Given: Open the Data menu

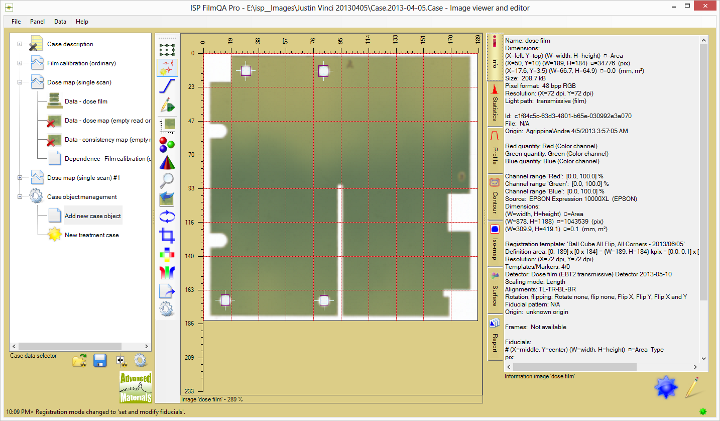Looking at the screenshot, I should (60, 22).
